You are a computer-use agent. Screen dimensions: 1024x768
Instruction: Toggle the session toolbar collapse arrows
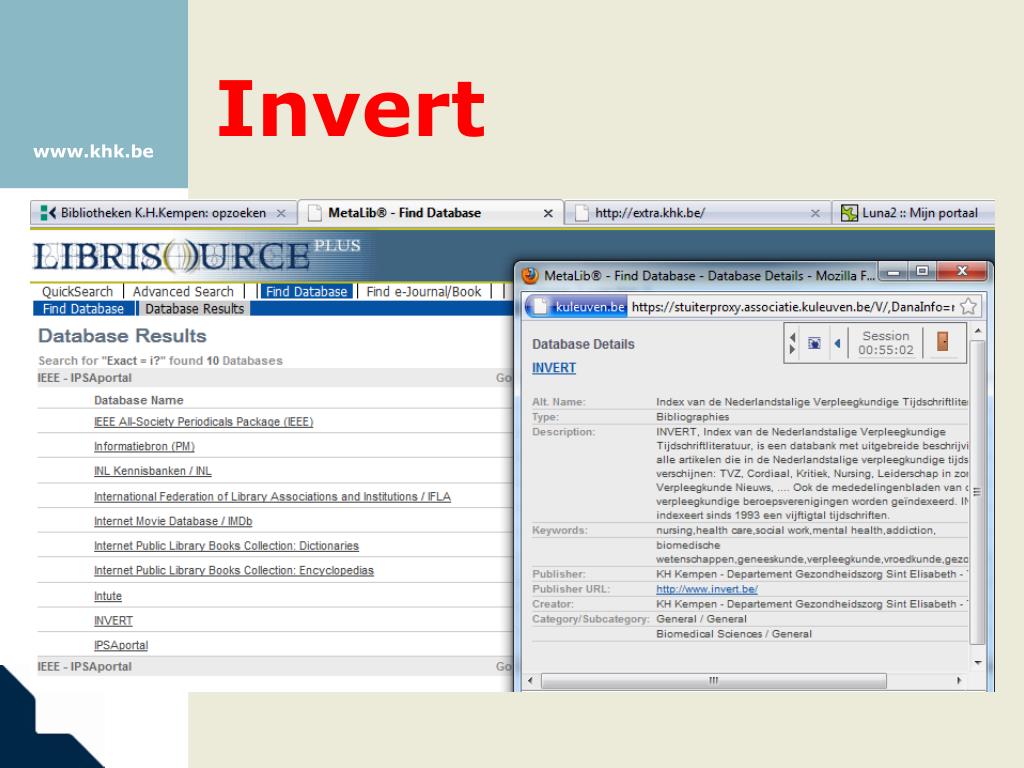[792, 343]
